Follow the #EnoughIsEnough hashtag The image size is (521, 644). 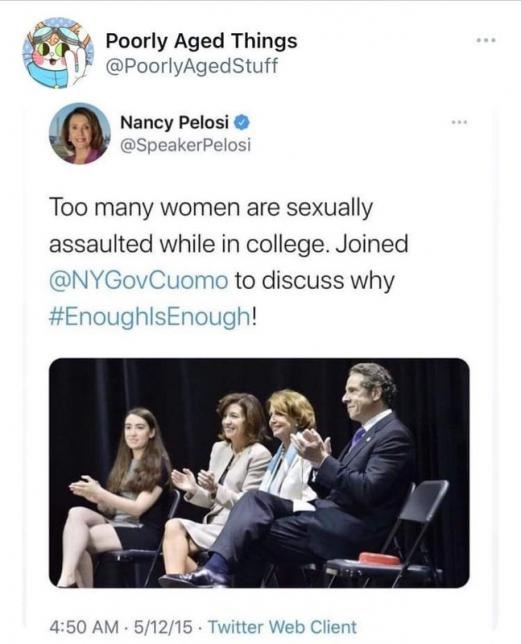(x=149, y=317)
